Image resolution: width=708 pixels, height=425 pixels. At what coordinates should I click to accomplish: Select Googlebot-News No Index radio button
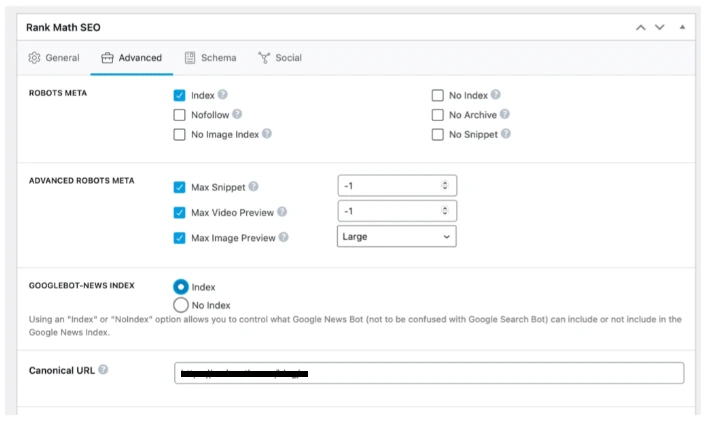[x=181, y=305]
